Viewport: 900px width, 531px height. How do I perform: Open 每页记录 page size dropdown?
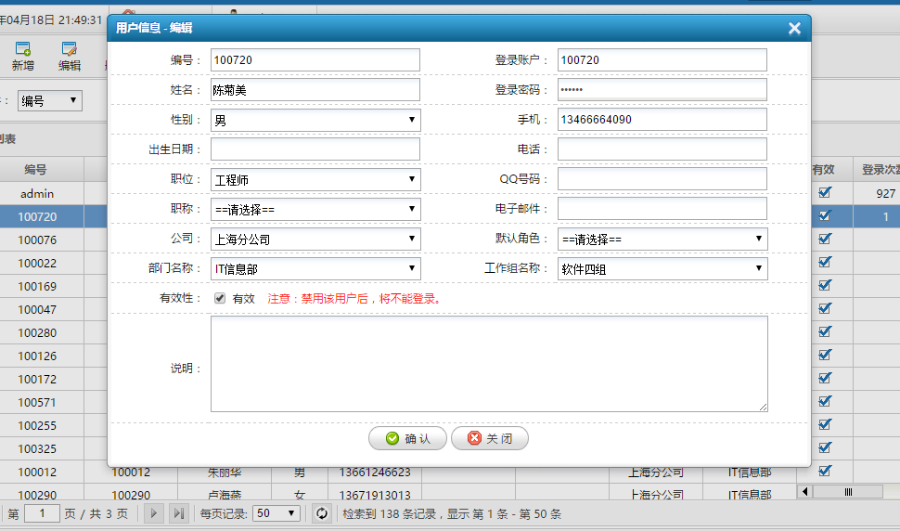click(277, 513)
